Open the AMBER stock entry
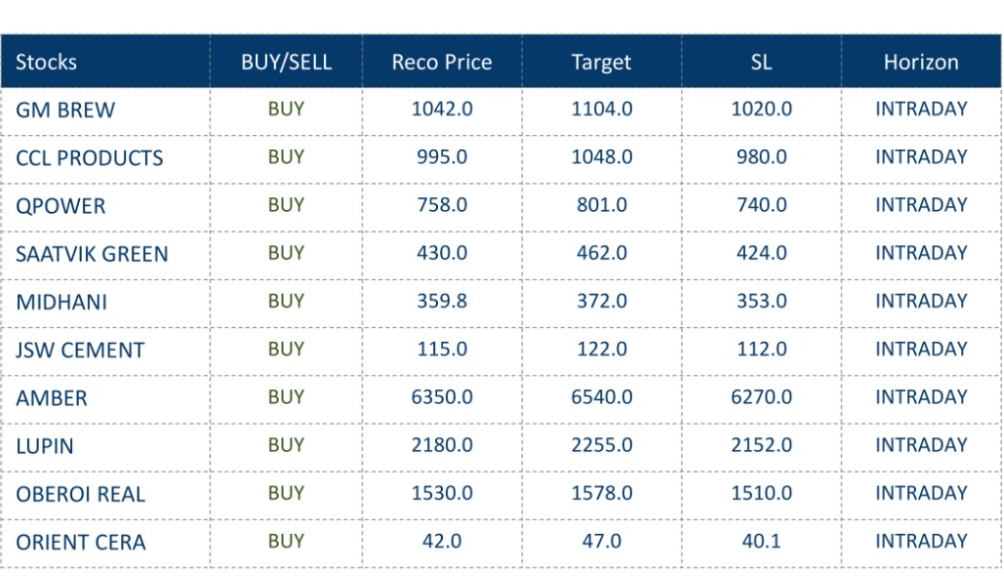The width and height of the screenshot is (1004, 579). pos(51,398)
